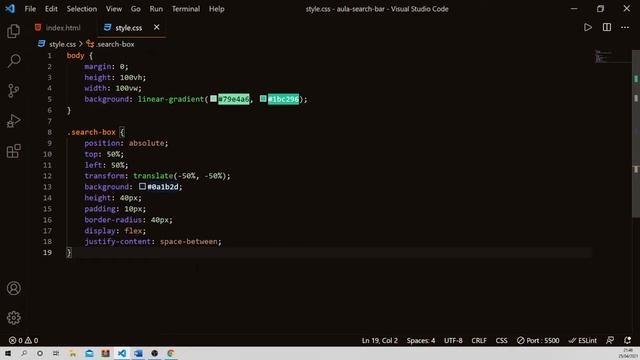Click the ESLint status item
The image size is (640, 360).
pyautogui.click(x=583, y=340)
